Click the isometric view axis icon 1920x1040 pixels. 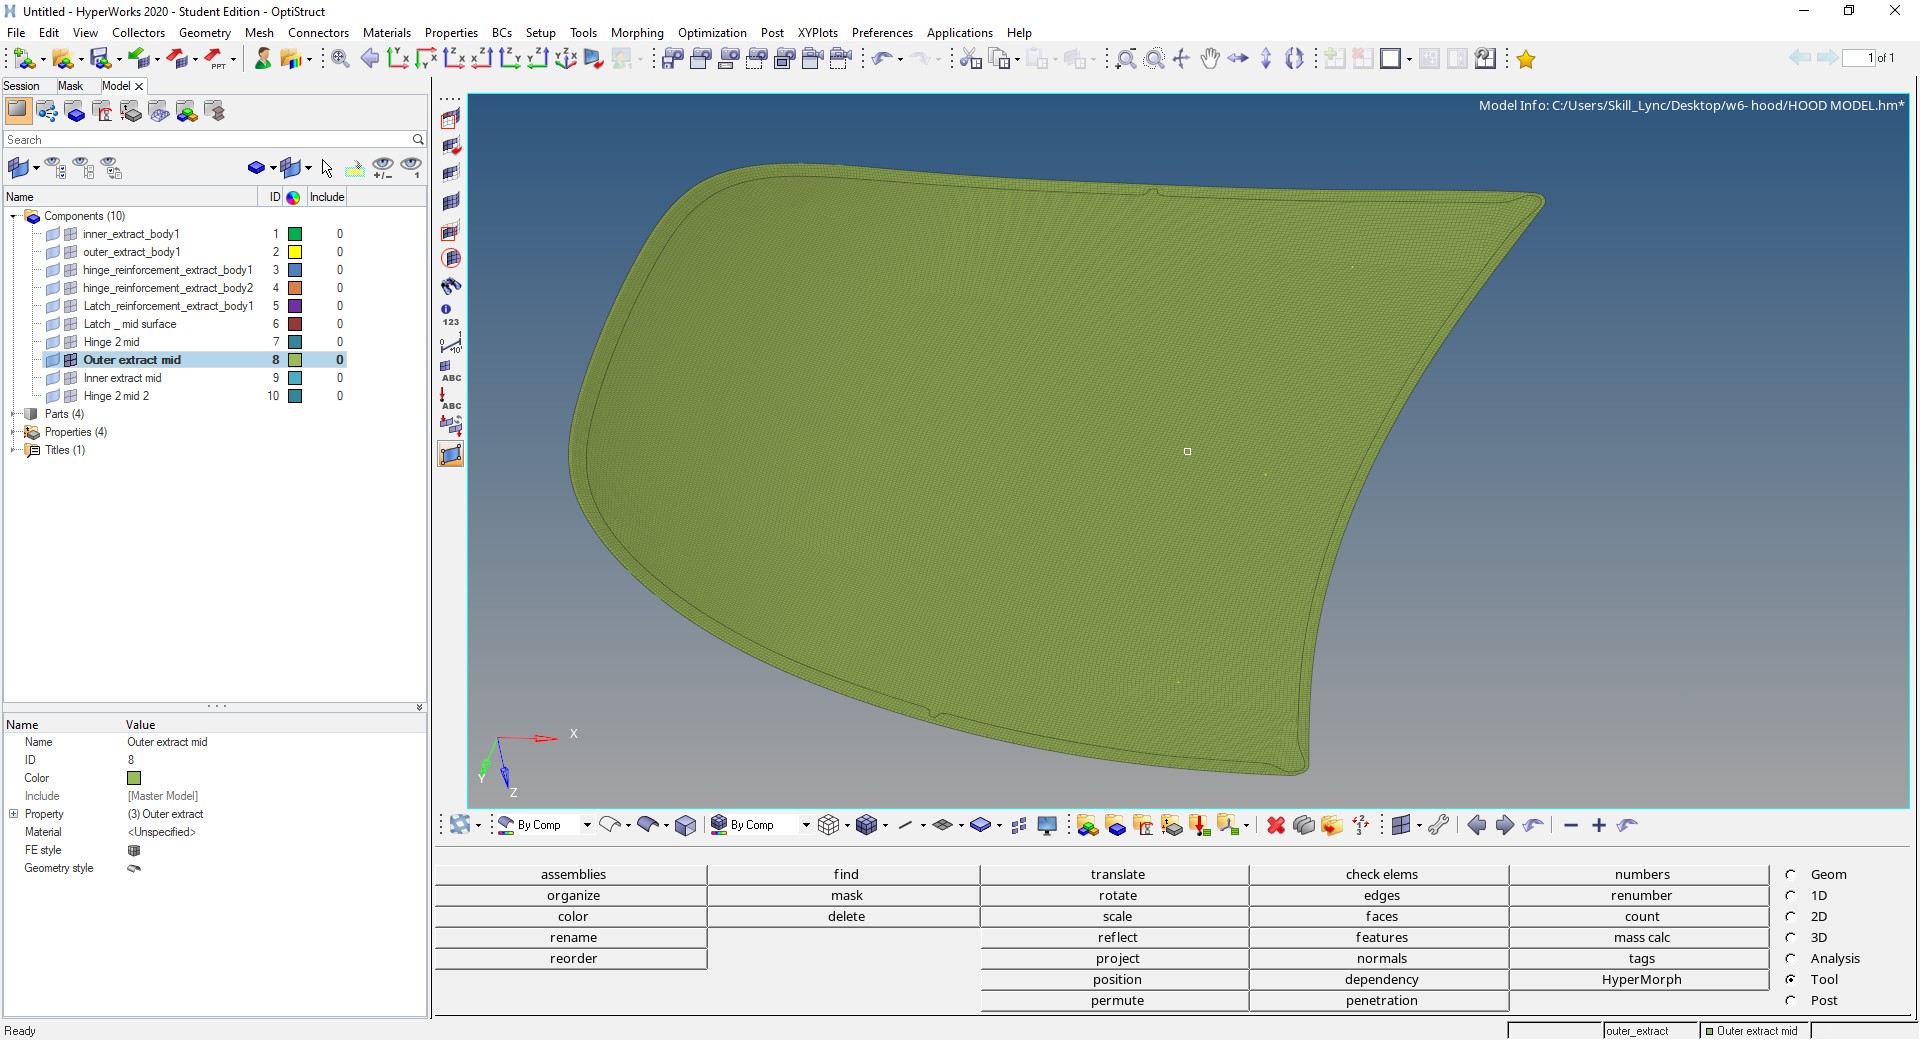566,59
